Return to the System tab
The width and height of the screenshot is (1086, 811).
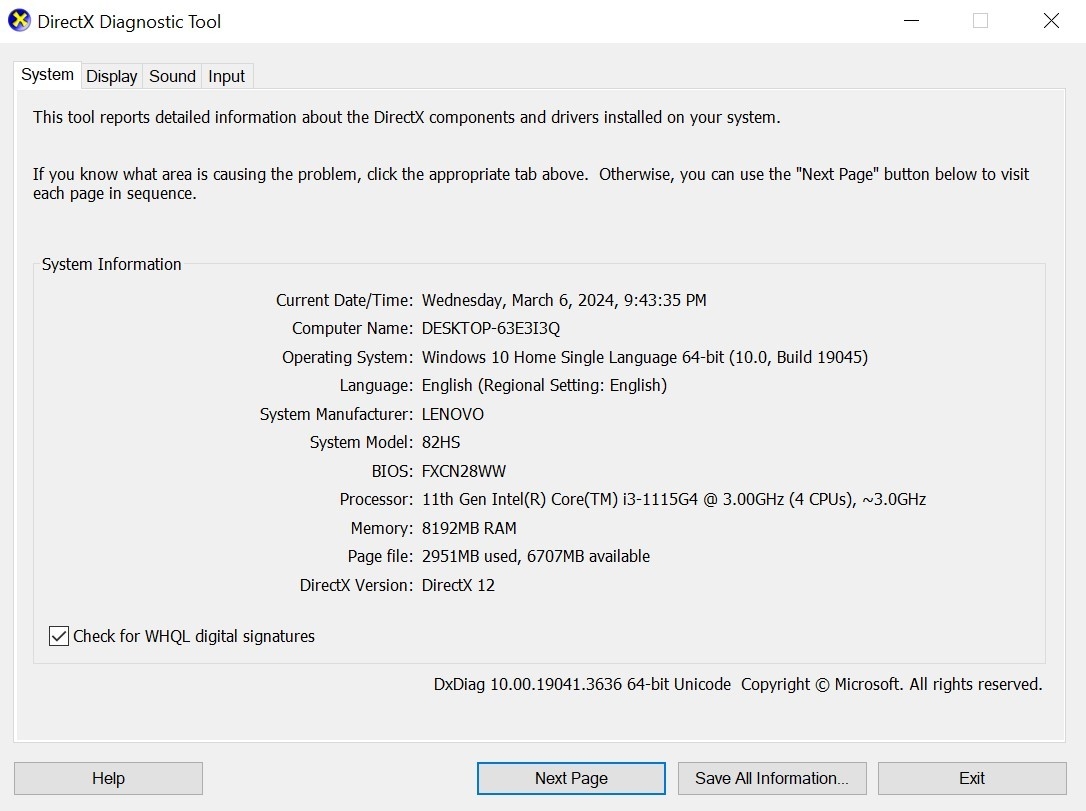(46, 74)
